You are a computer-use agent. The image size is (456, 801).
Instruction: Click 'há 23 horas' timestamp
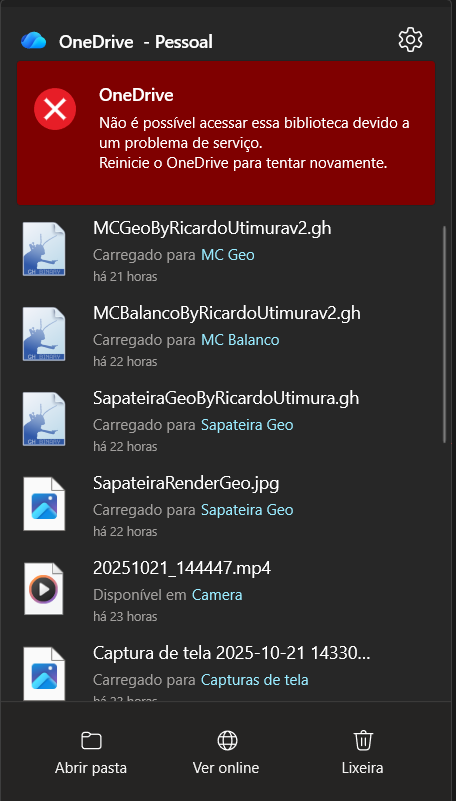pos(125,616)
